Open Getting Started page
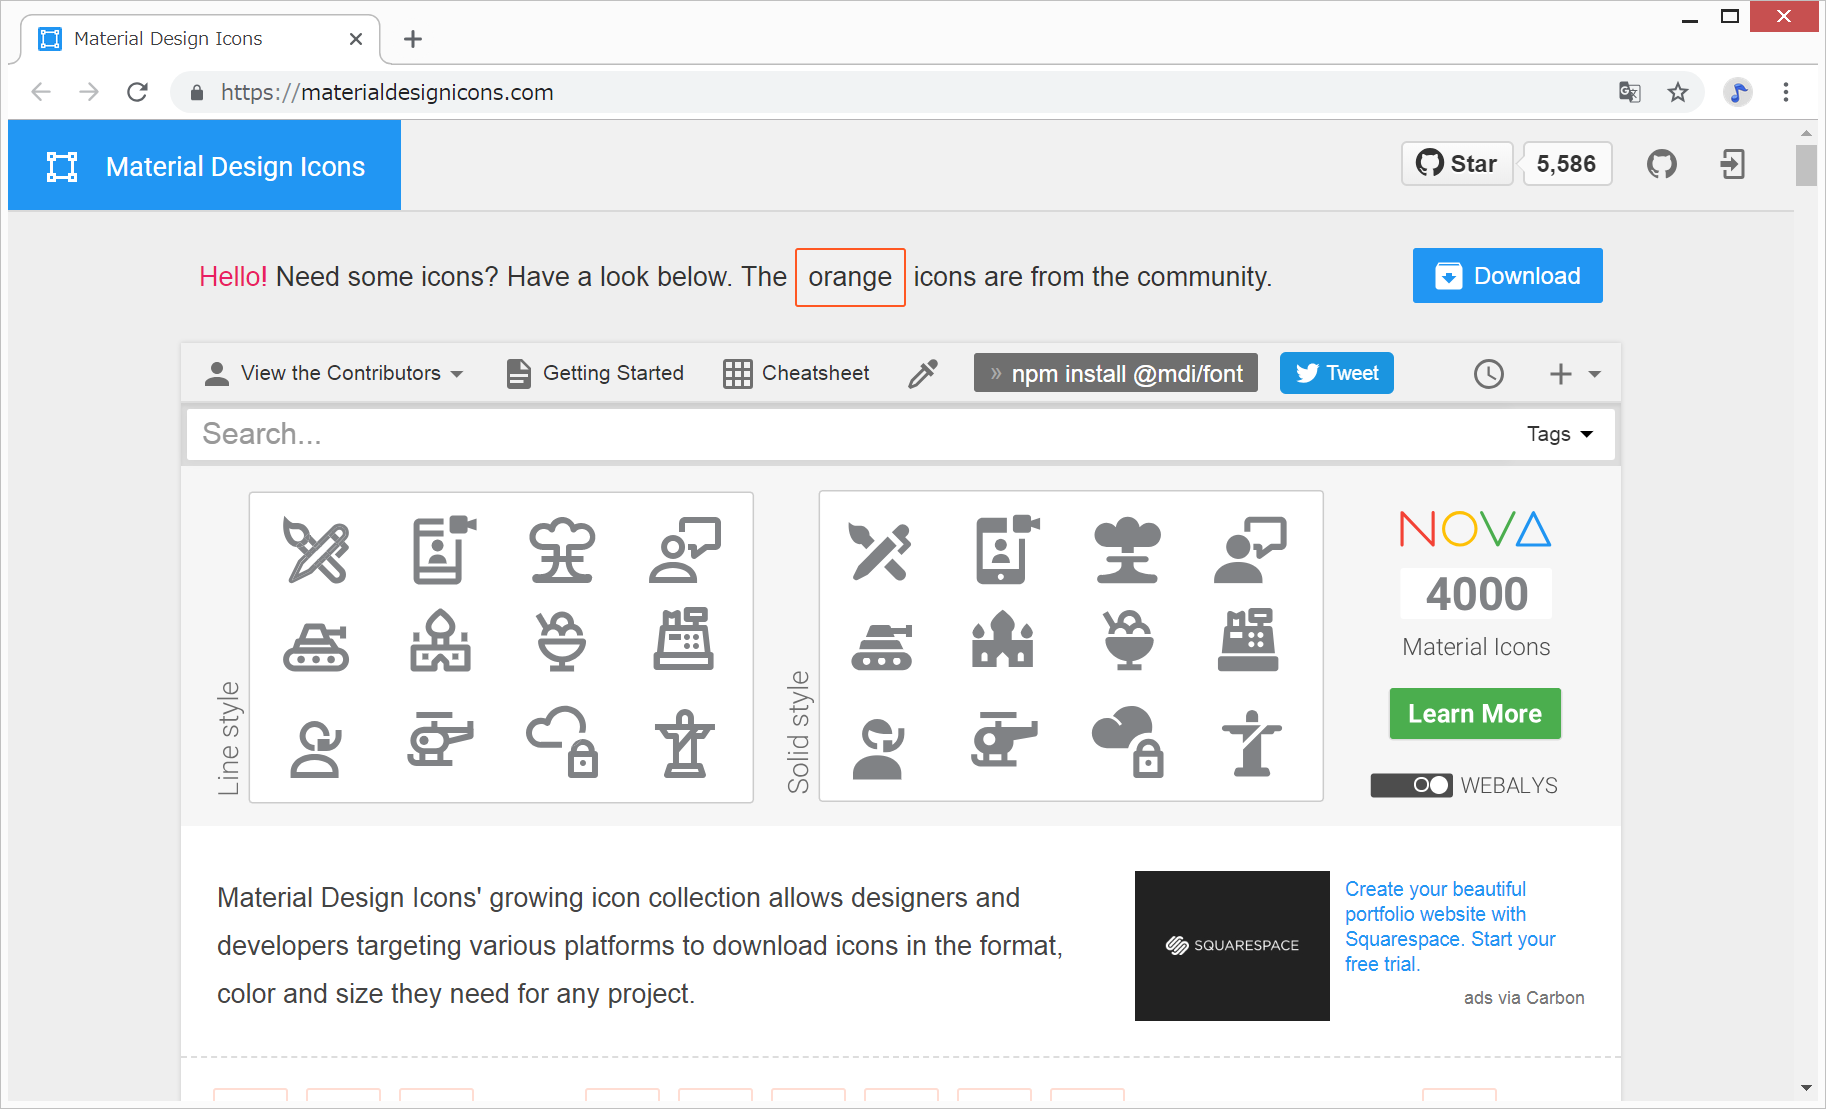Viewport: 1826px width, 1109px height. coord(595,373)
